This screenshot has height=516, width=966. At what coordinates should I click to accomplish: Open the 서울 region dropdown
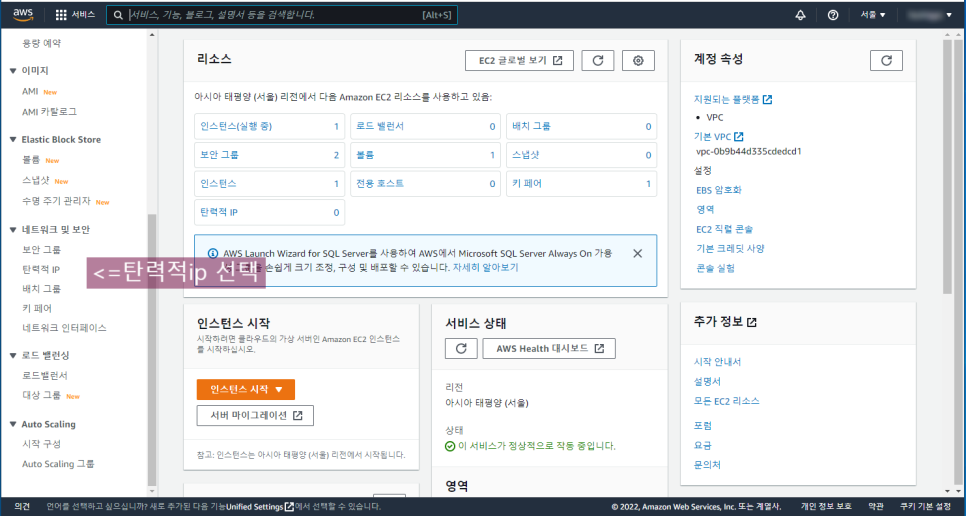coord(873,15)
